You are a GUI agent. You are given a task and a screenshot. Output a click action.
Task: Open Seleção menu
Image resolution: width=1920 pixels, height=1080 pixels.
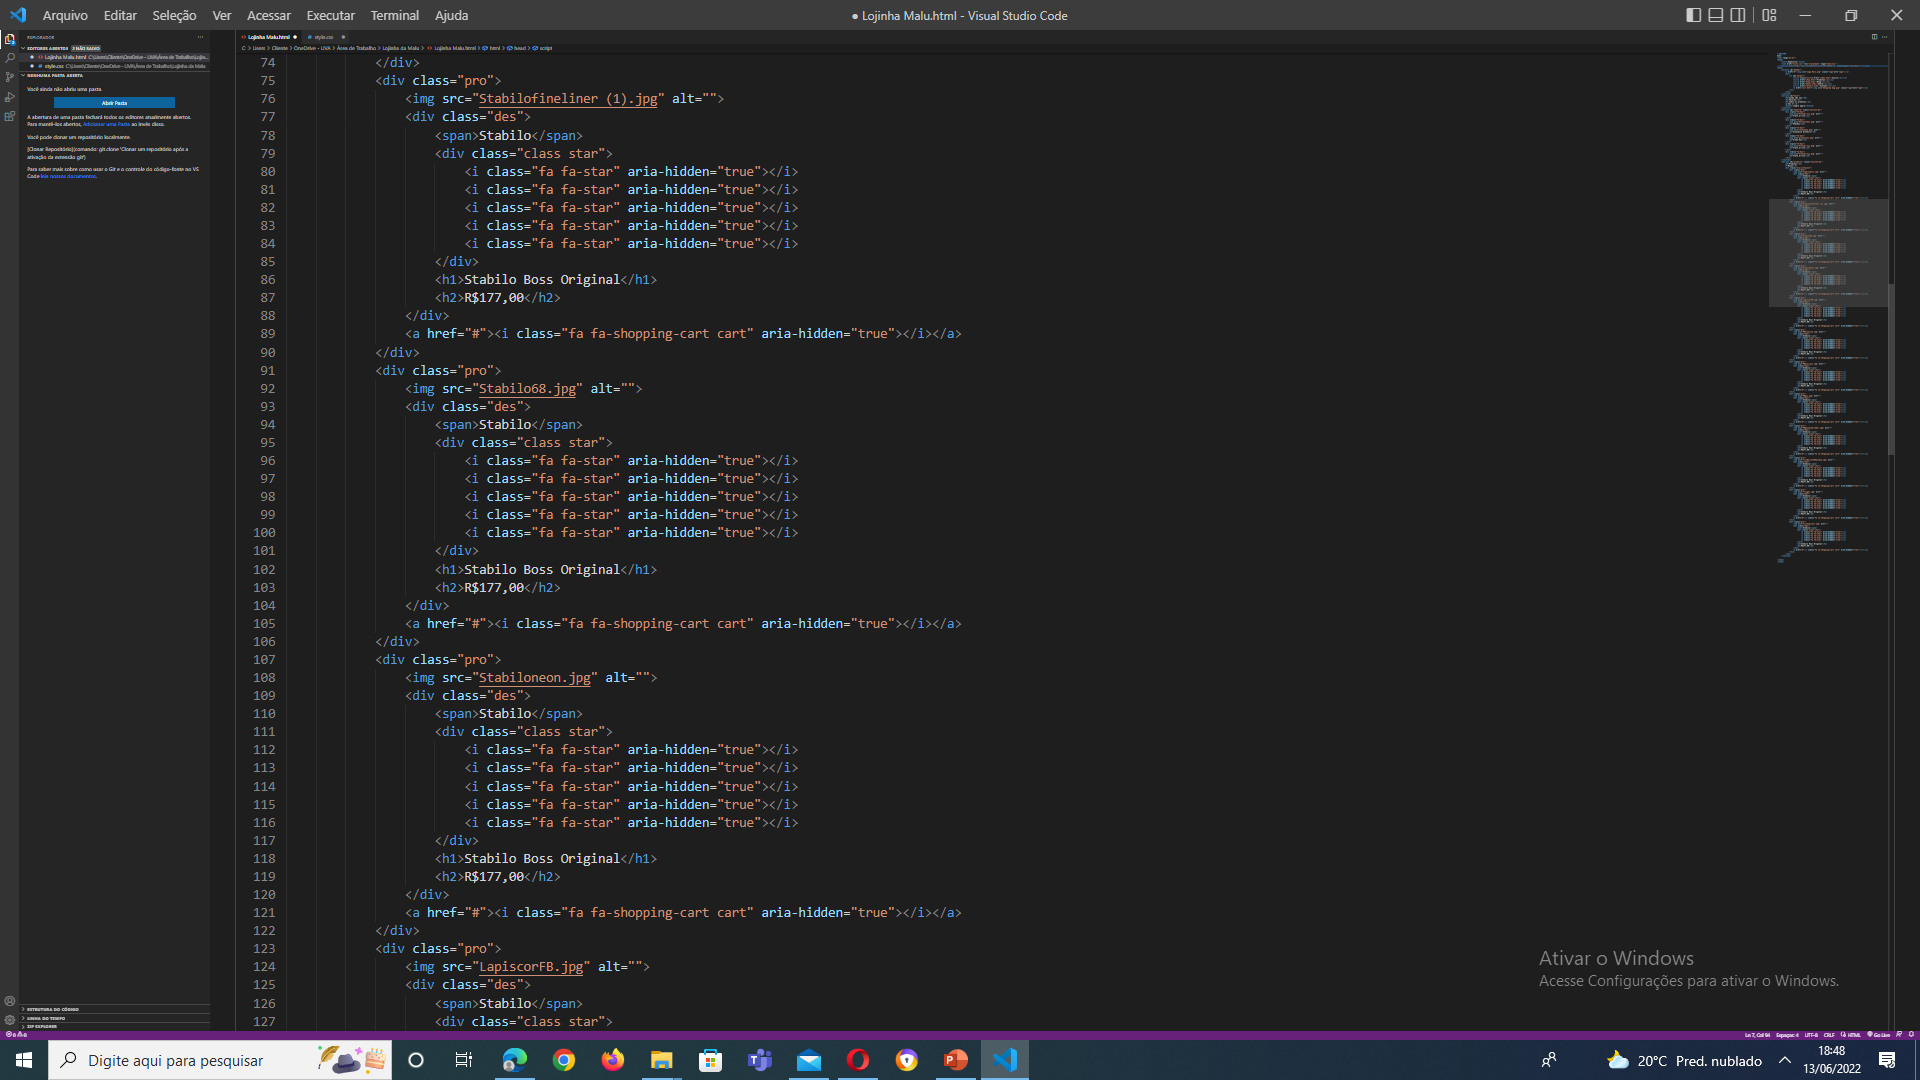point(174,15)
